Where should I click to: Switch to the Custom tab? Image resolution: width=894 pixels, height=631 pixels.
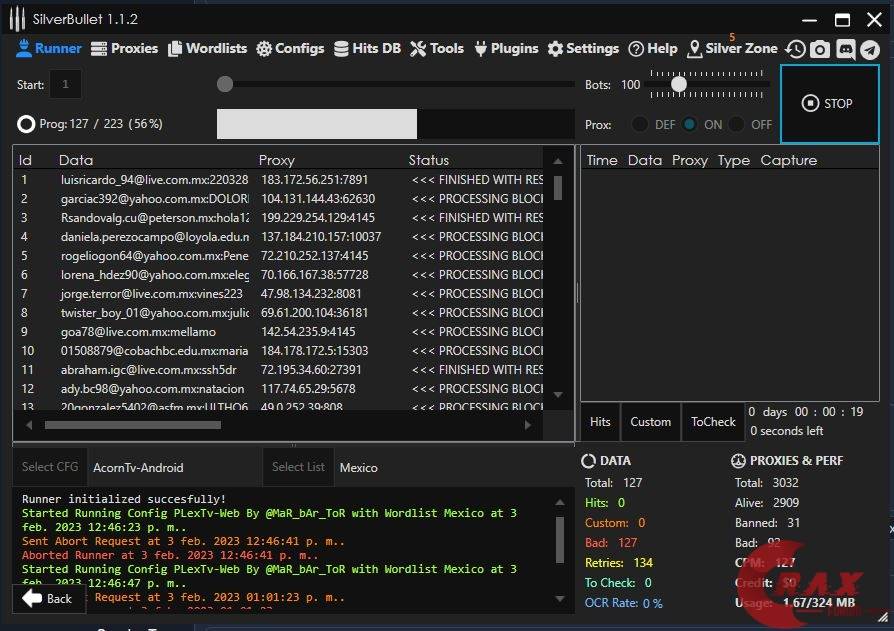(x=650, y=422)
